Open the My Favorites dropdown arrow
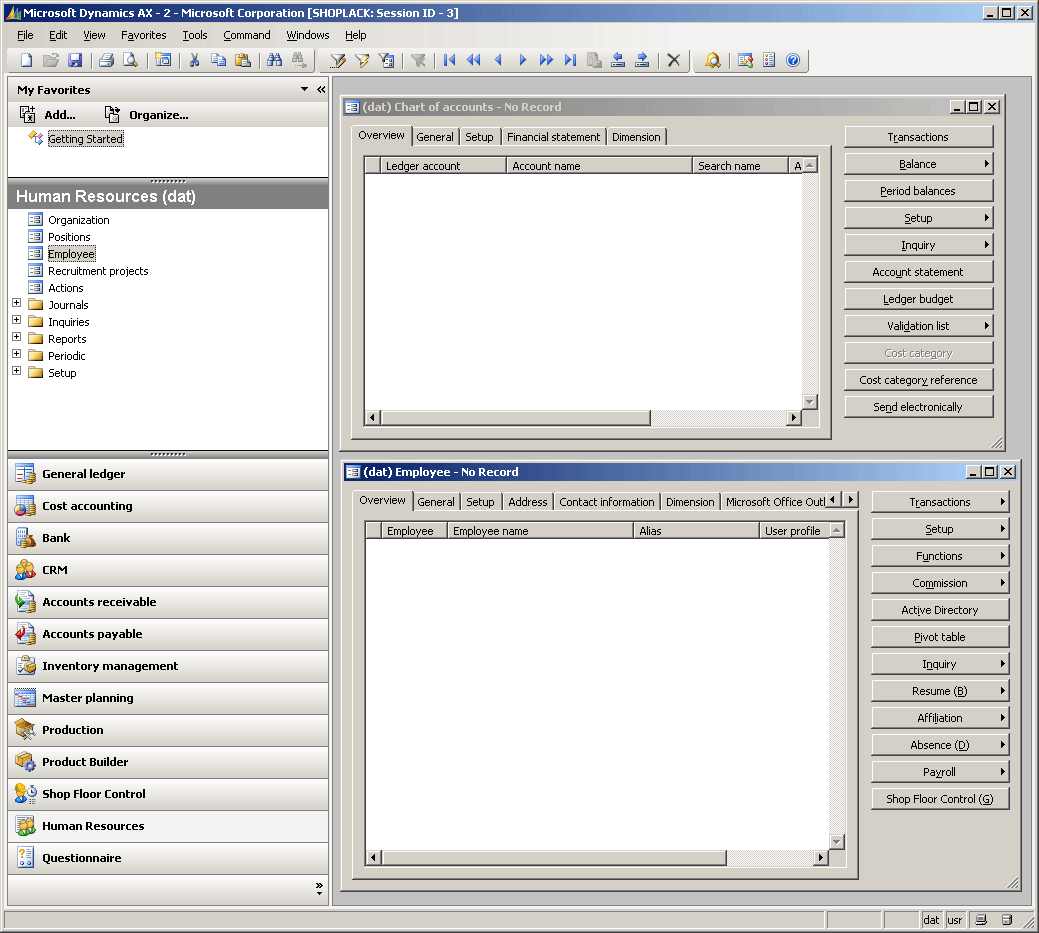 304,89
